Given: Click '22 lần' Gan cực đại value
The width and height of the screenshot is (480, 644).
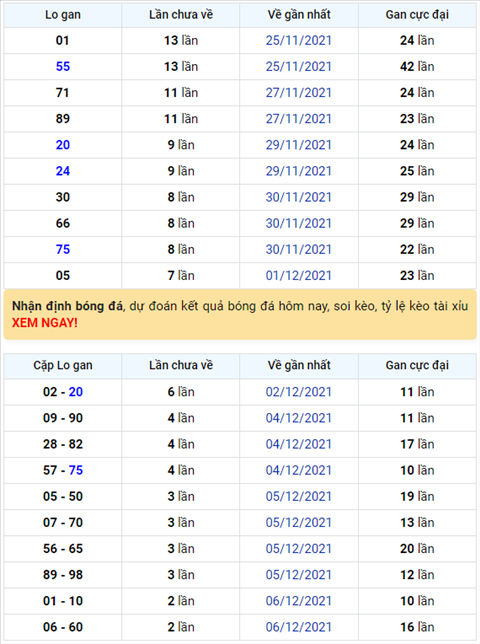Looking at the screenshot, I should [x=417, y=249].
